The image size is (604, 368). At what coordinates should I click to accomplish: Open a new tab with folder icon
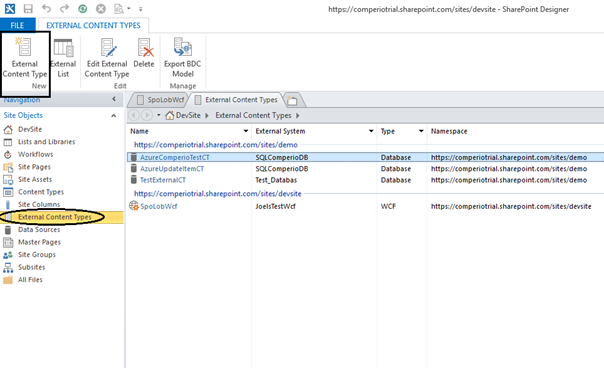click(292, 101)
